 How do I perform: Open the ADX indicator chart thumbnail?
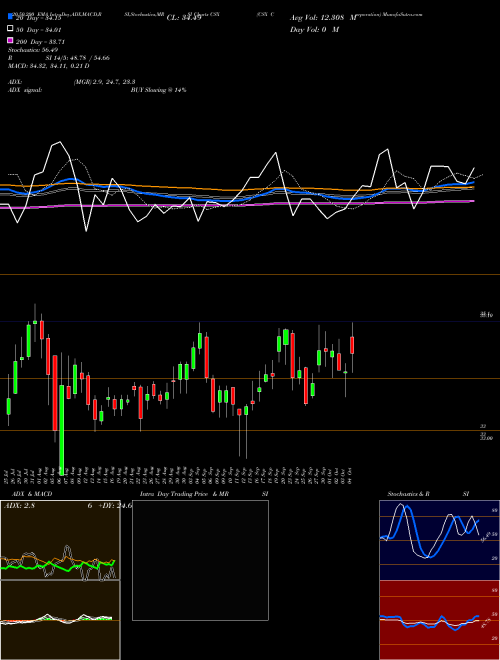point(60,540)
